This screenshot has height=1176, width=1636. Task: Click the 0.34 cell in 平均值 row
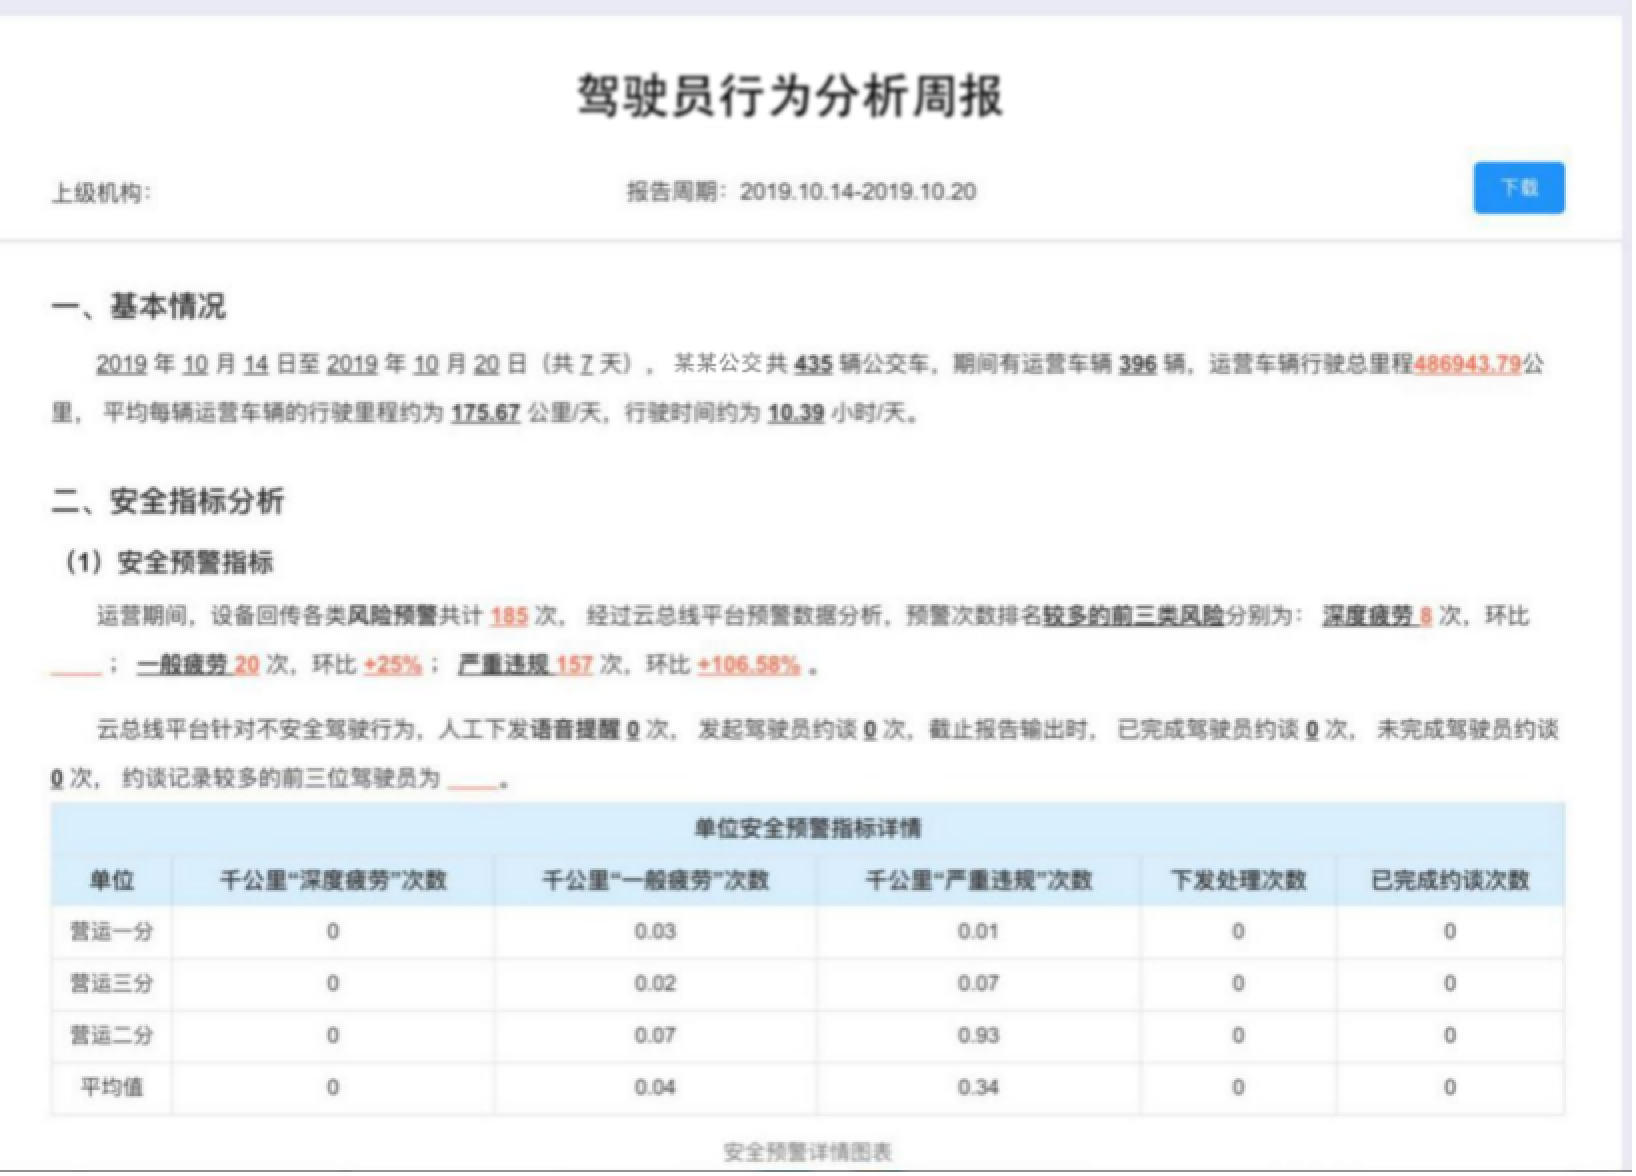pyautogui.click(x=978, y=1088)
